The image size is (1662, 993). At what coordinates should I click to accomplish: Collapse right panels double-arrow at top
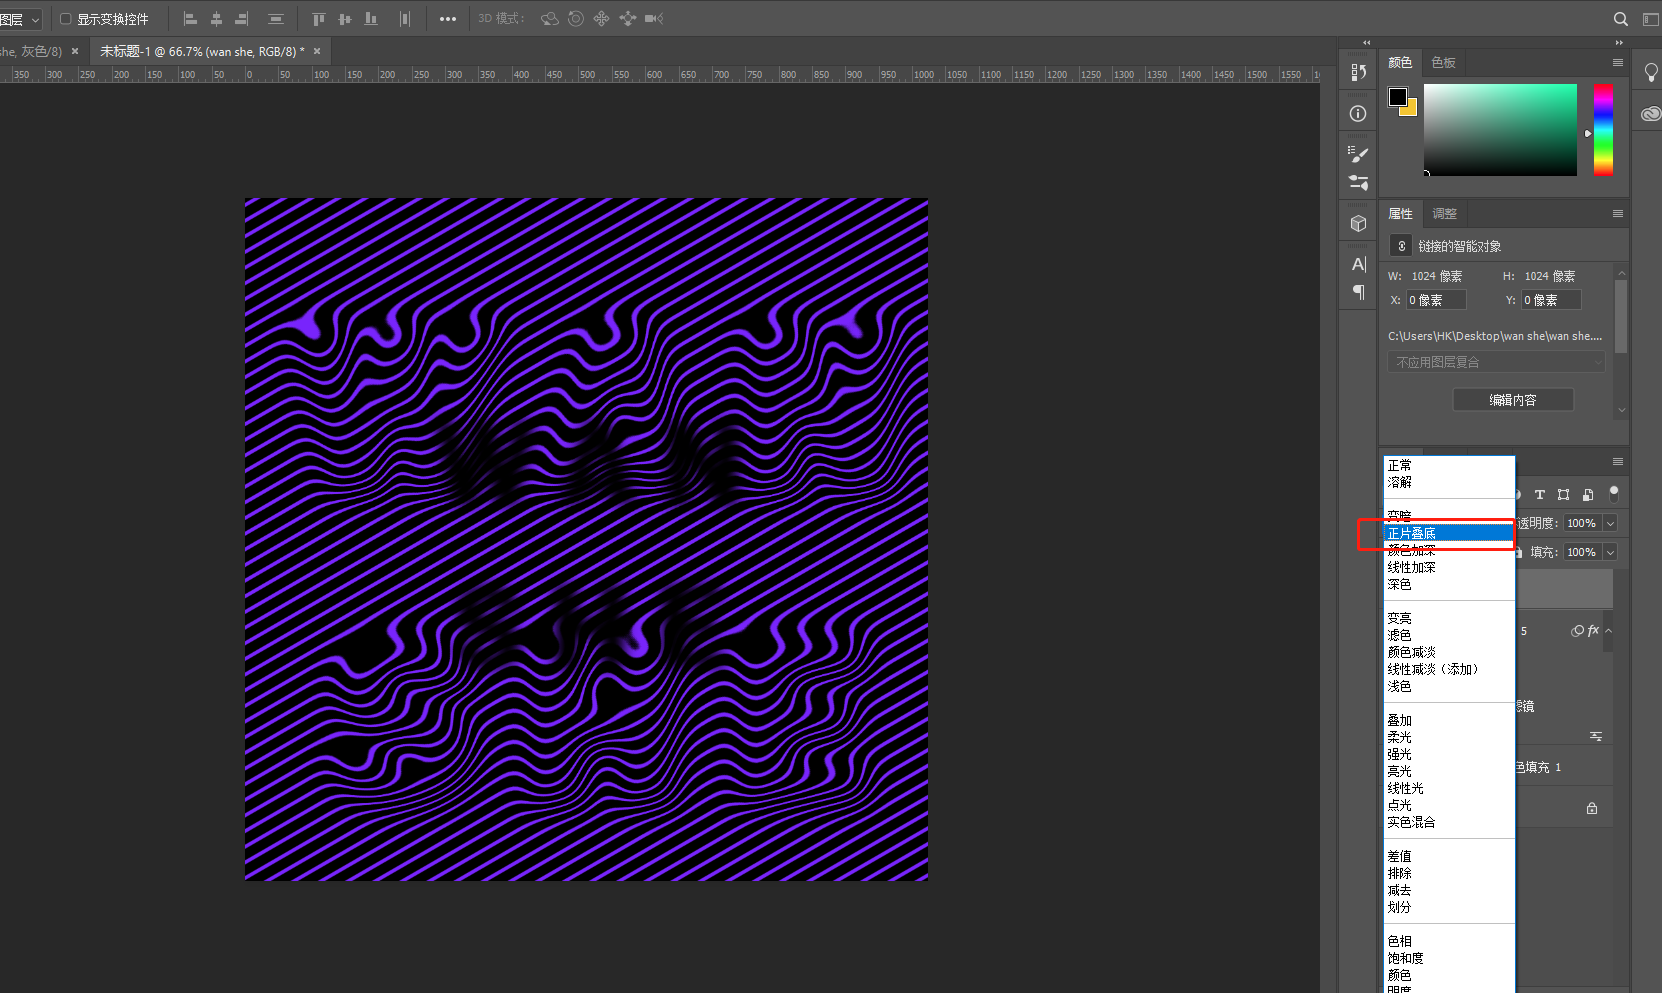click(1619, 42)
